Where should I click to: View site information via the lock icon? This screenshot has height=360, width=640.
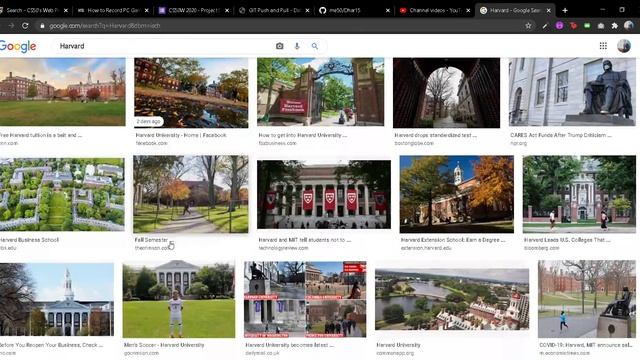[x=42, y=26]
